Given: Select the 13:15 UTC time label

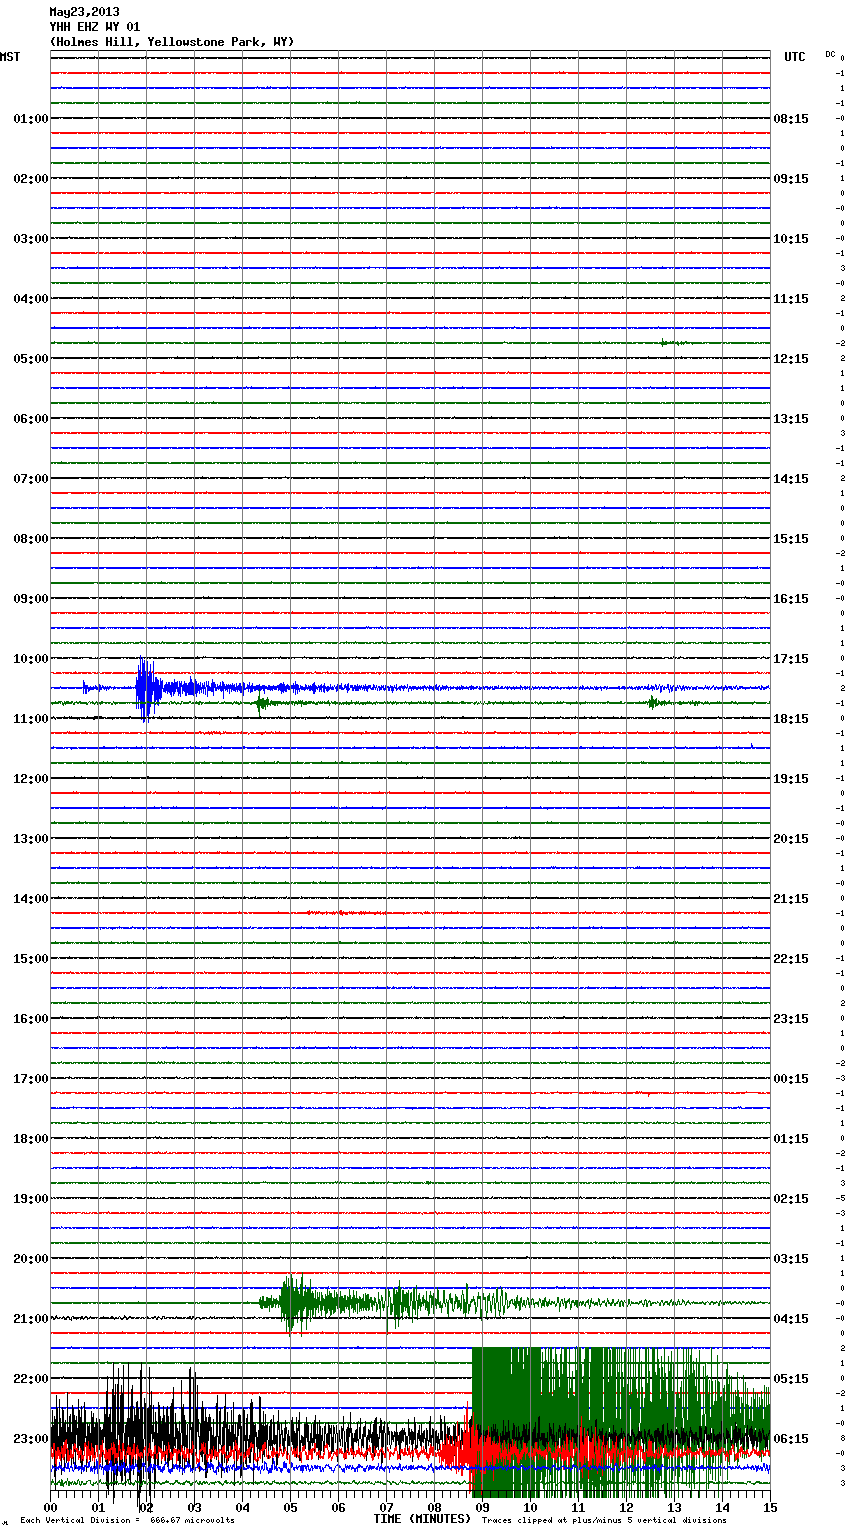Looking at the screenshot, I should tap(791, 419).
